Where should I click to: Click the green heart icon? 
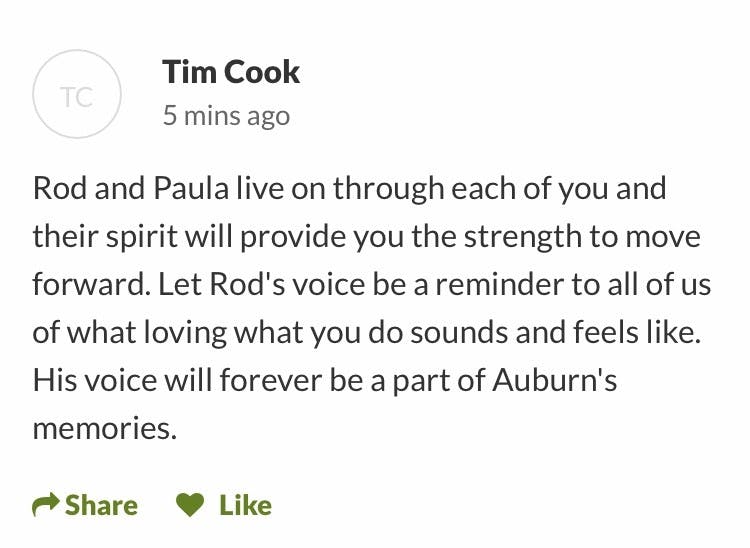(190, 506)
